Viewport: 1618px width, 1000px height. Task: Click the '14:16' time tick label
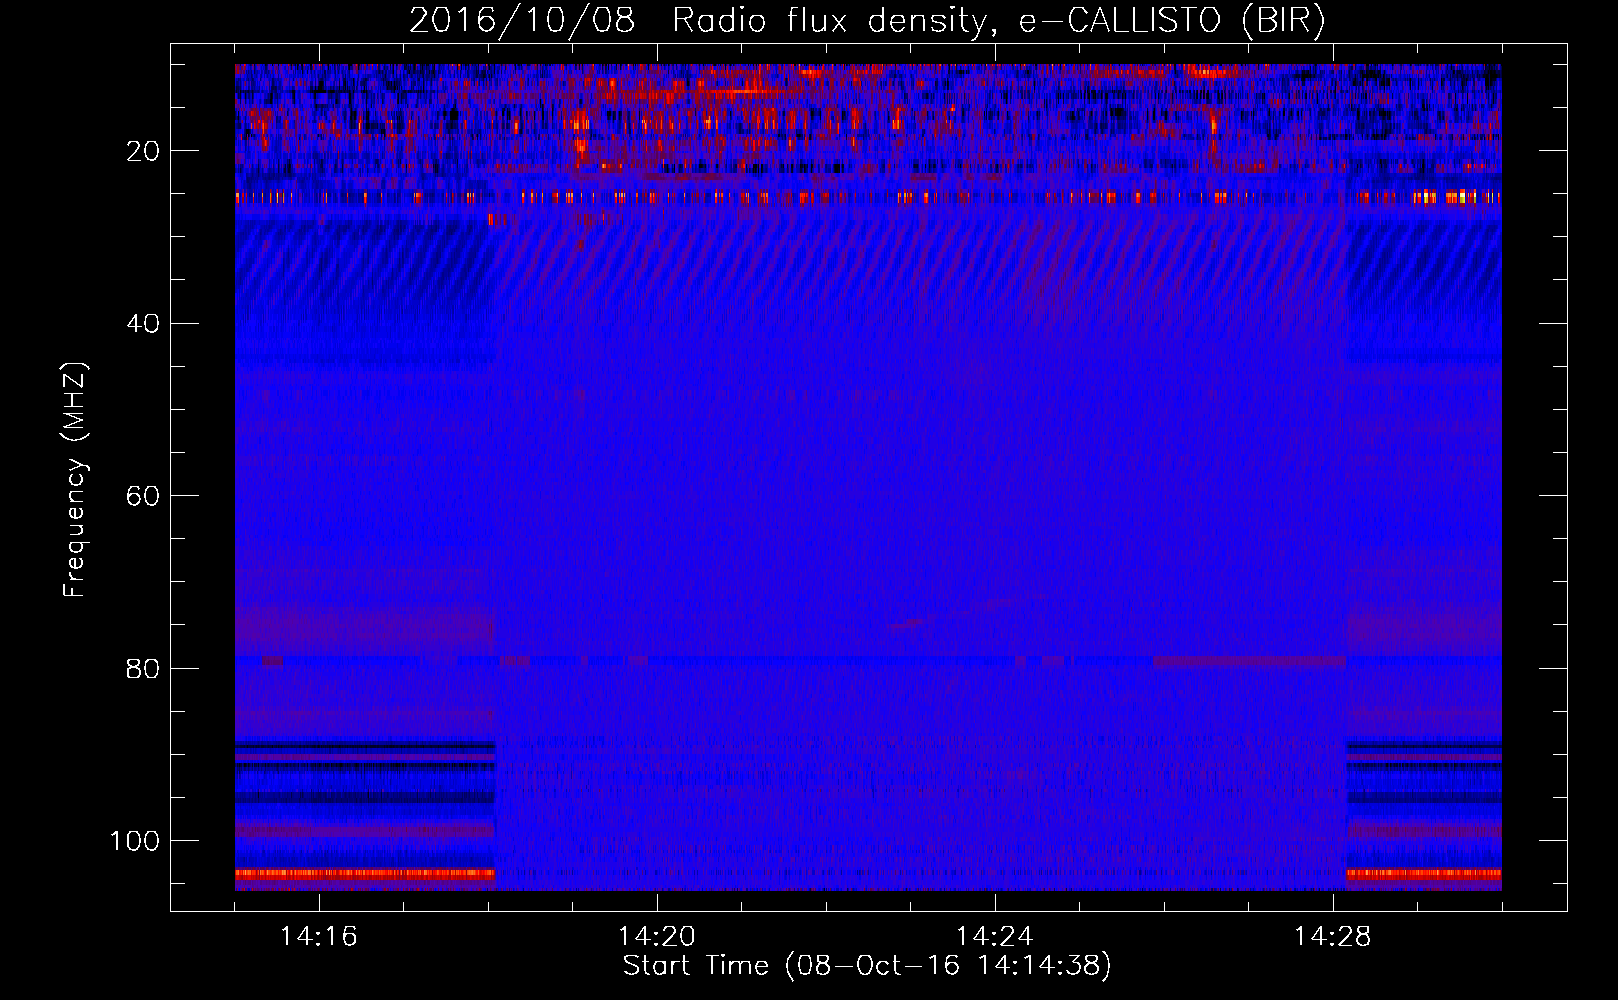pyautogui.click(x=318, y=937)
